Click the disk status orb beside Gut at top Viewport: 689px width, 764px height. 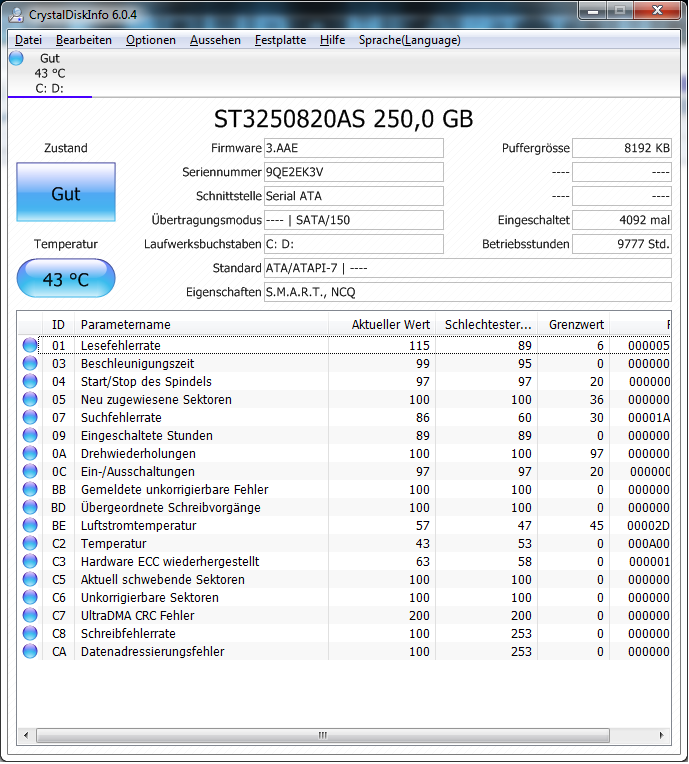coord(16,58)
